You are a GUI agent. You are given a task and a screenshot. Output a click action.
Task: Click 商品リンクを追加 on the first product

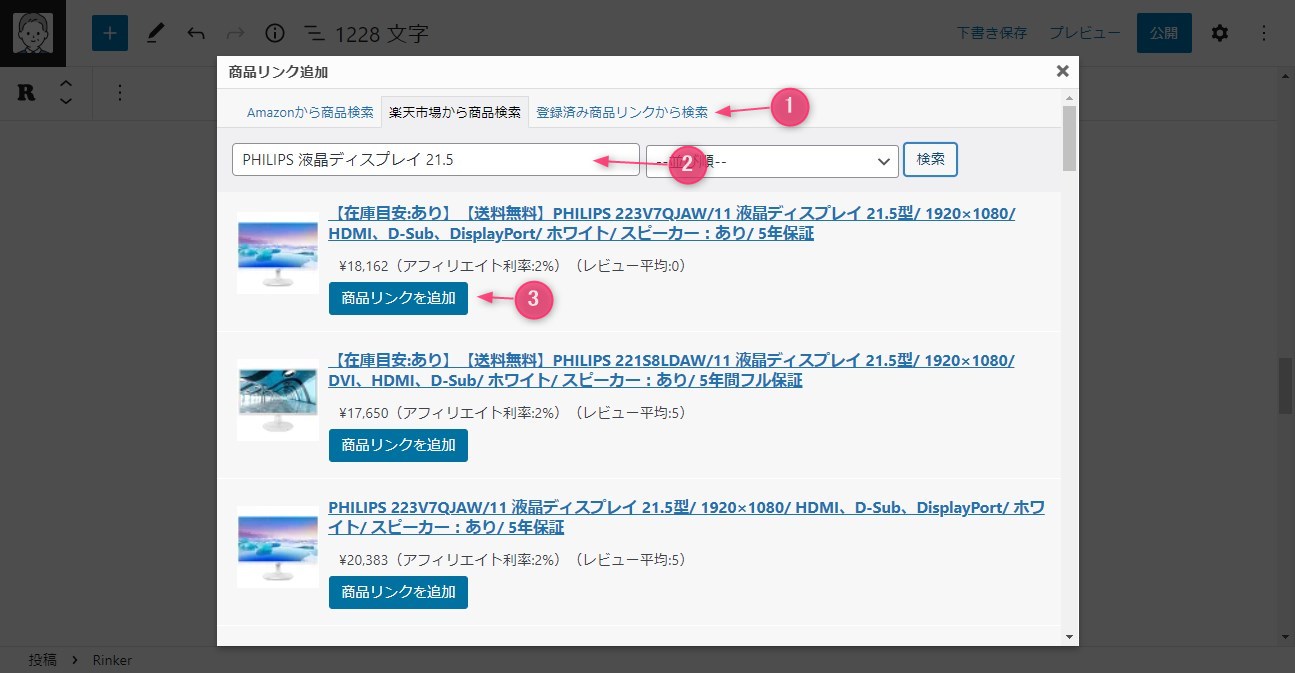click(398, 298)
